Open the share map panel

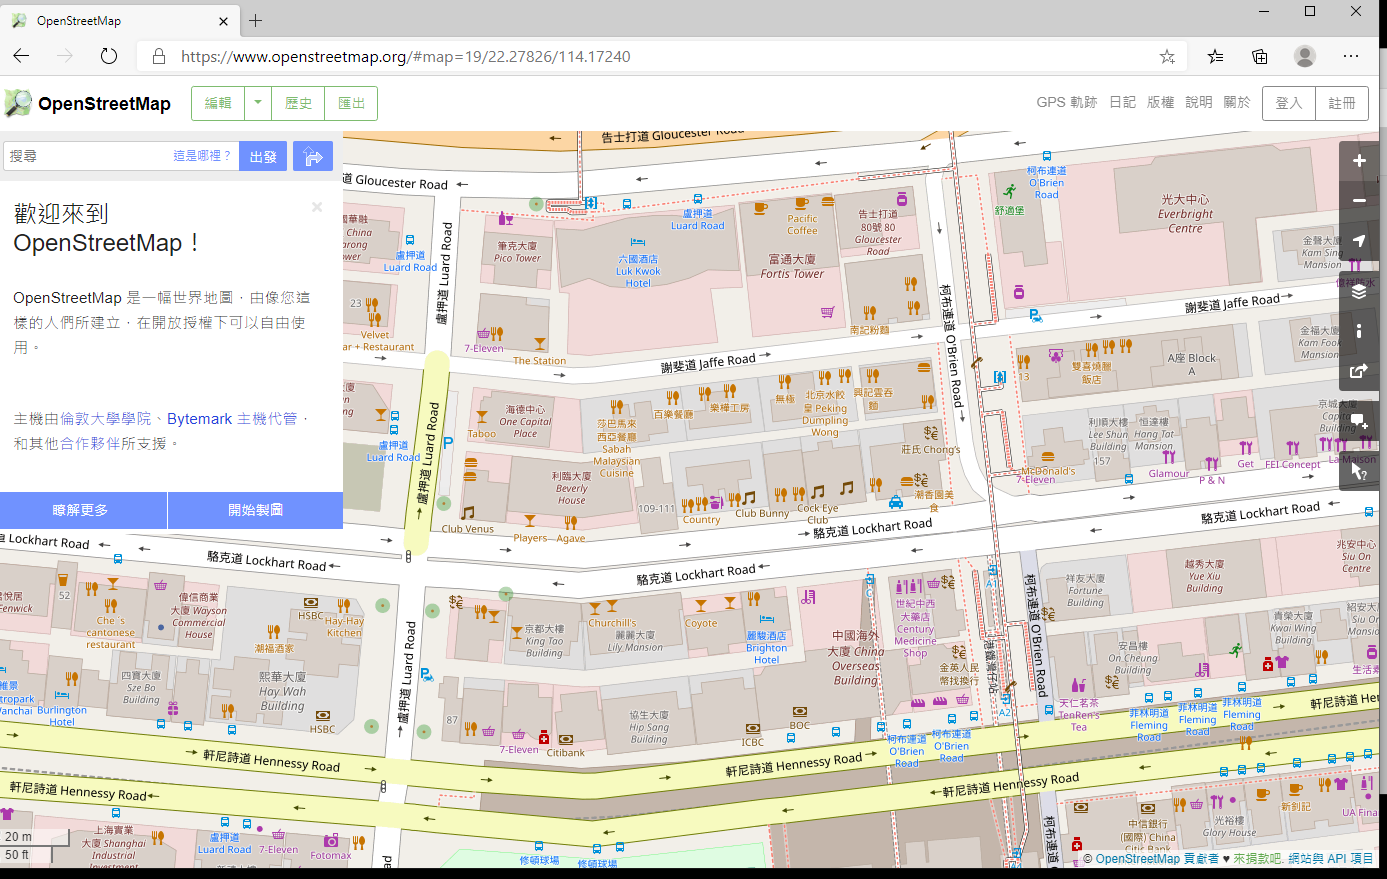coord(1359,371)
